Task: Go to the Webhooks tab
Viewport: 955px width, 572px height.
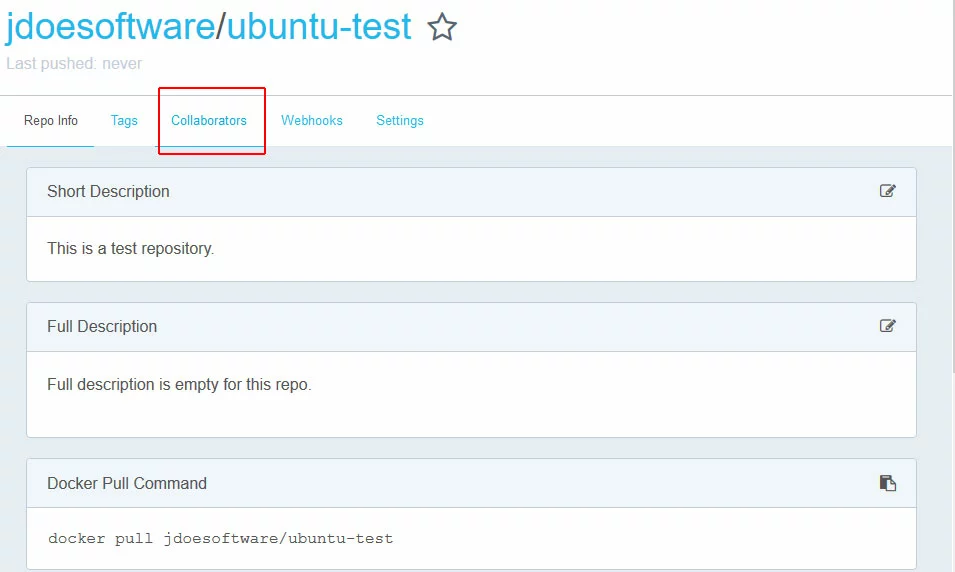Action: point(312,121)
